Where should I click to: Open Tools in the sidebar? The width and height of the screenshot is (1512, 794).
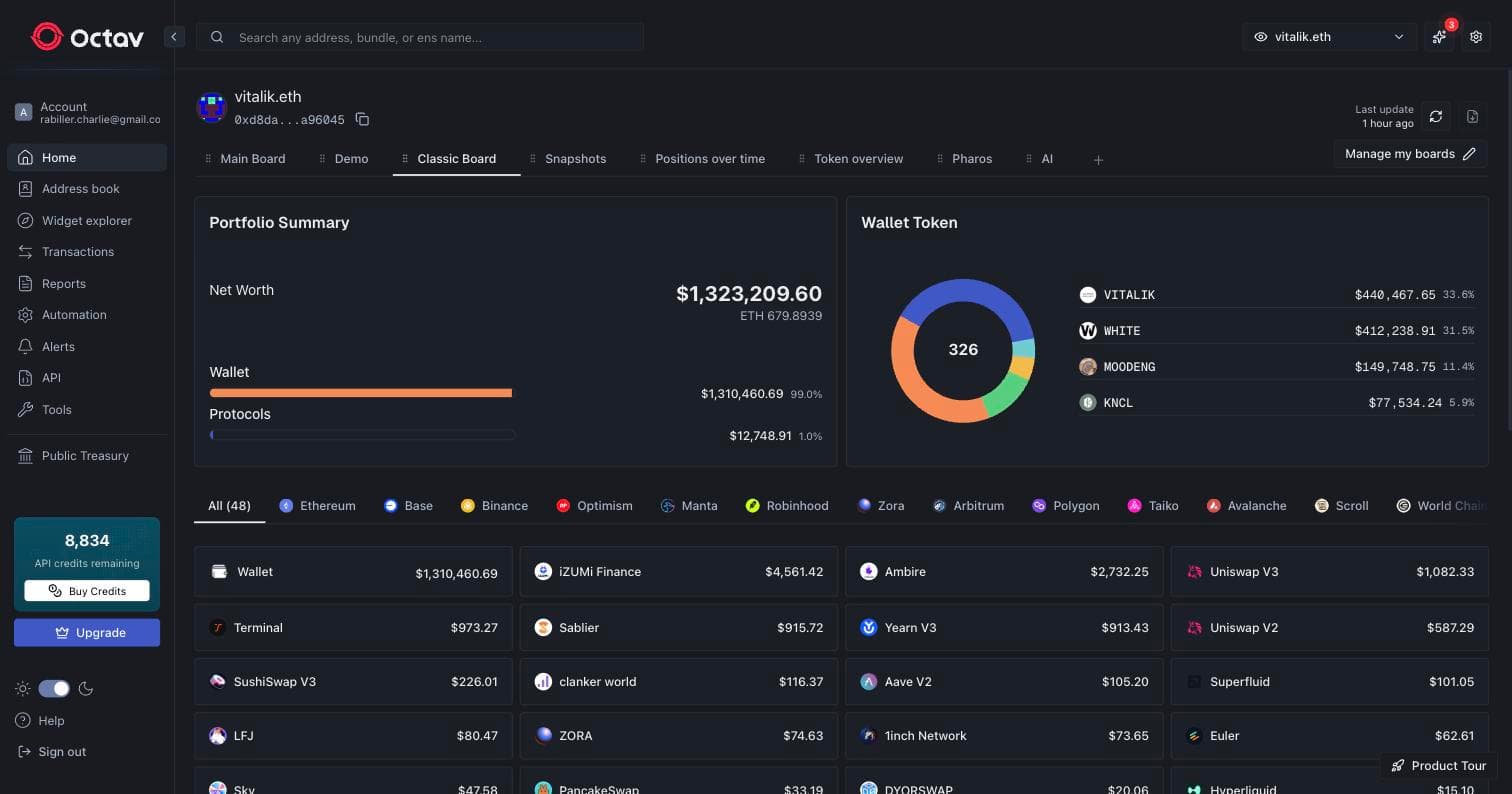87,410
